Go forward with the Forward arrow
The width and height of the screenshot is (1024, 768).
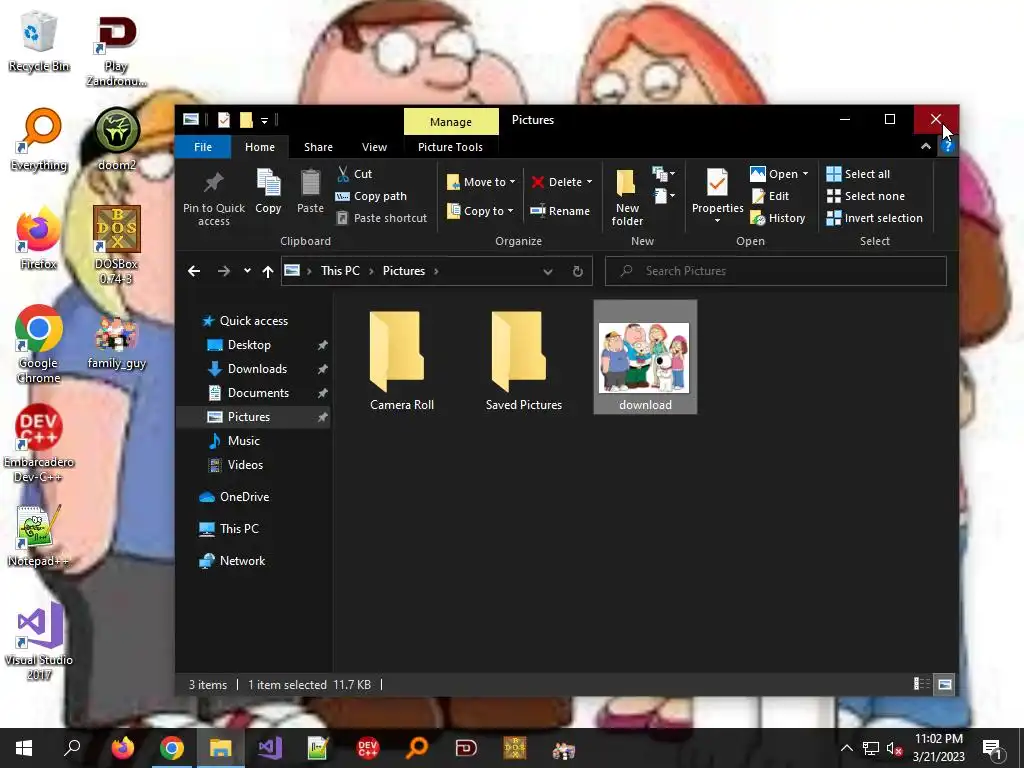pyautogui.click(x=223, y=271)
